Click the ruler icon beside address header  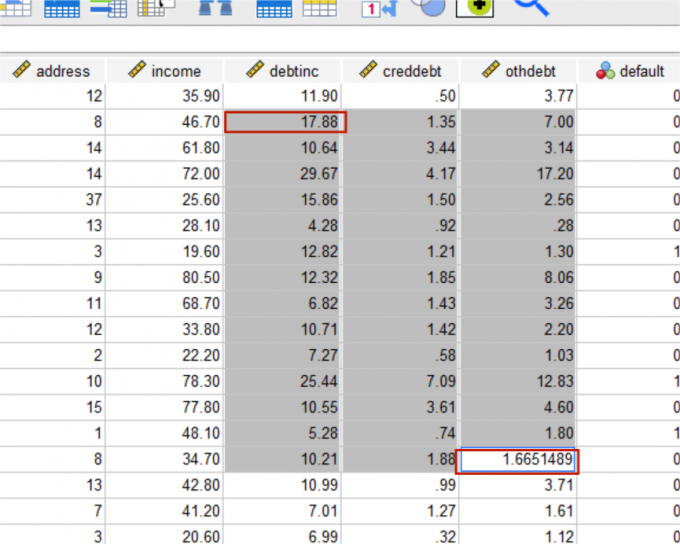coord(22,71)
